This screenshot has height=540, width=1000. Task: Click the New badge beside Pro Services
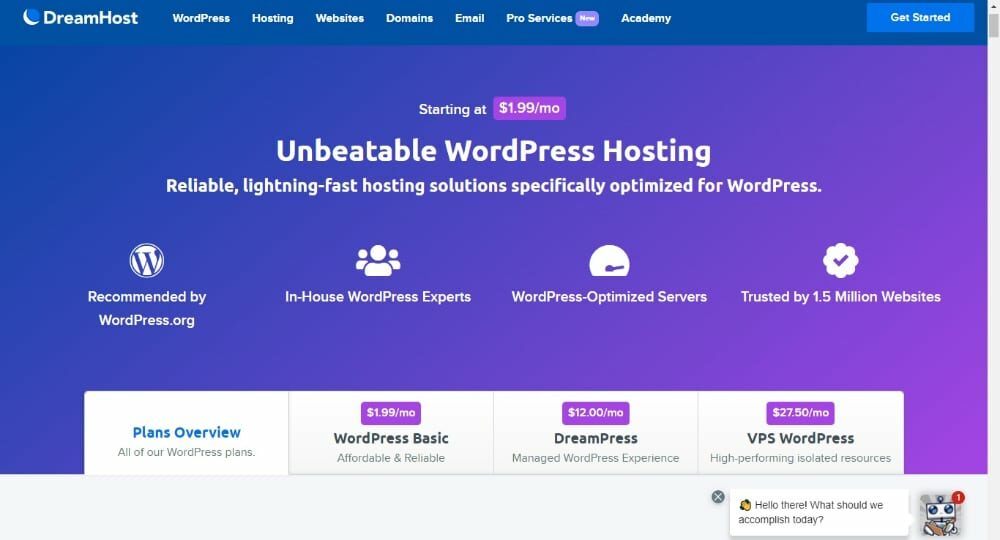[587, 18]
